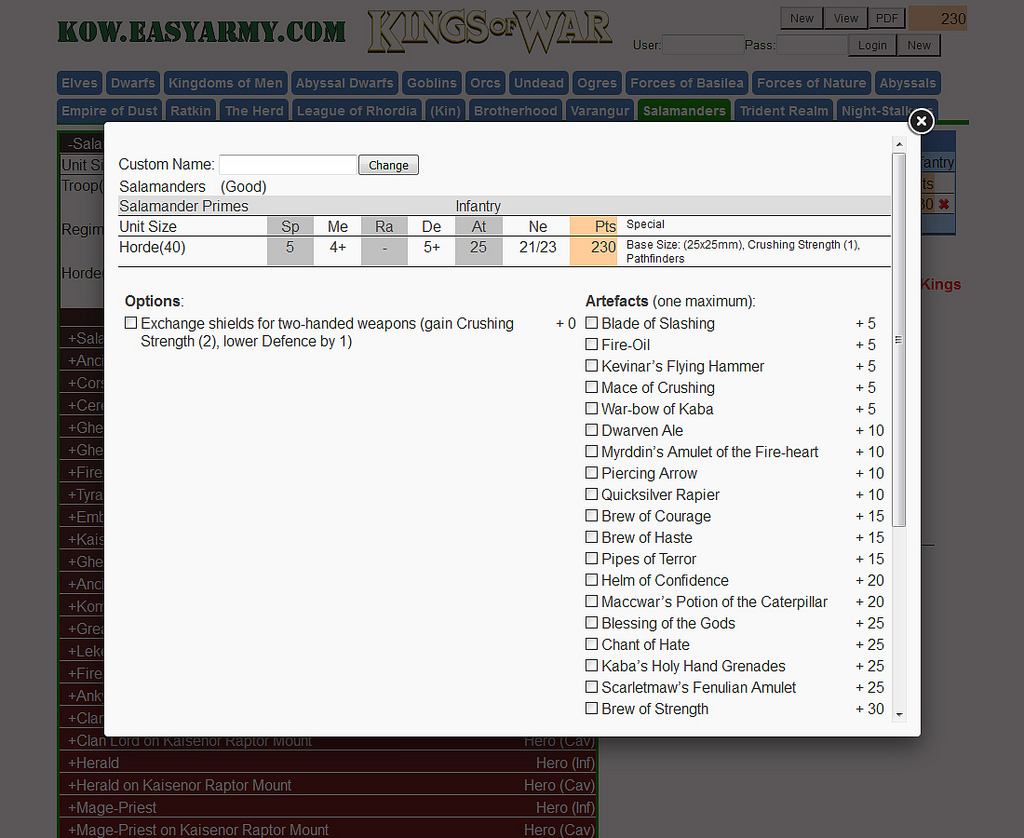Select the Brew of Haste artefact
The width and height of the screenshot is (1024, 838).
tap(592, 538)
